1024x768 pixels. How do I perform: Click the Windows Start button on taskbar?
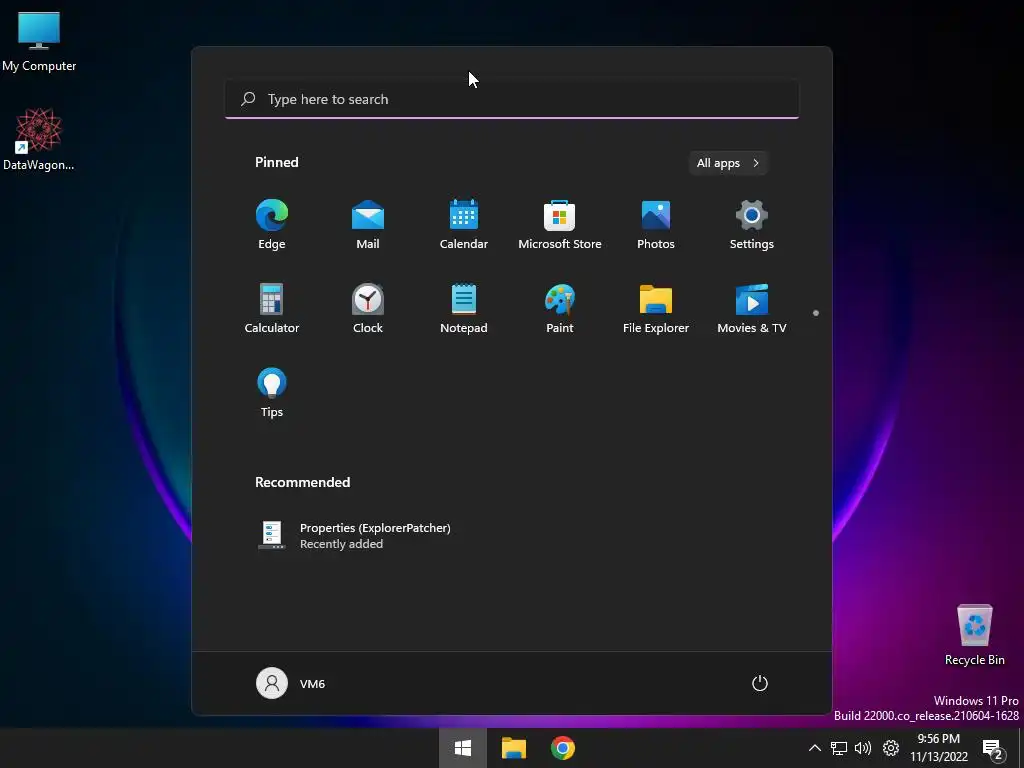pos(463,748)
